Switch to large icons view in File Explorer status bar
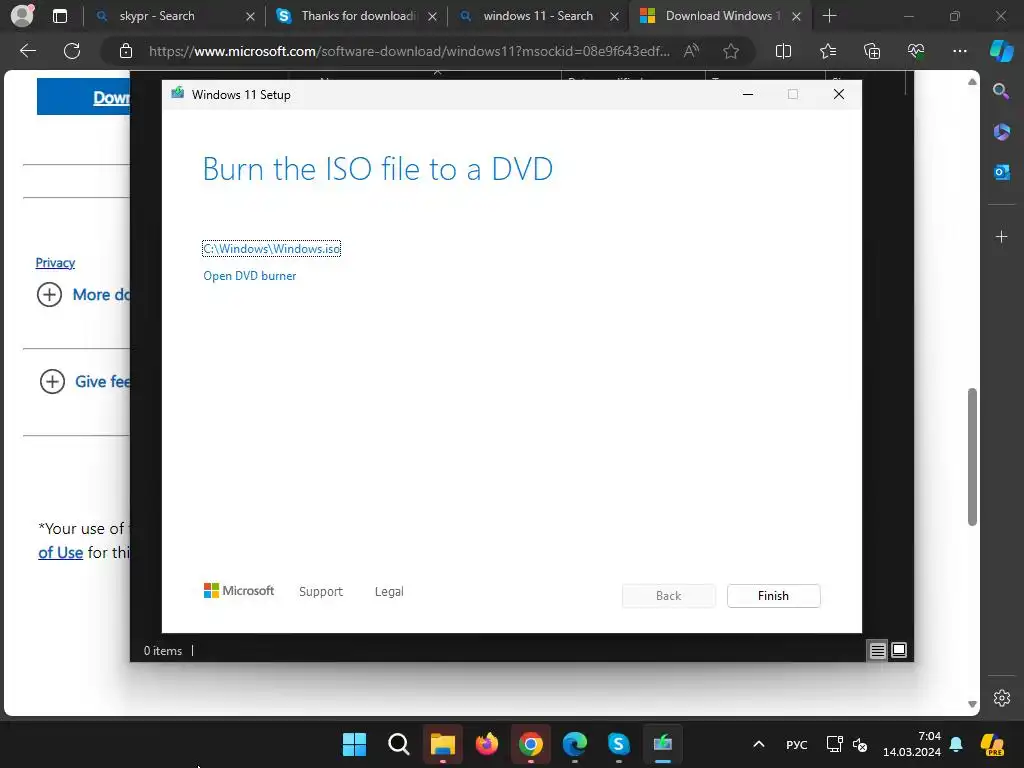The image size is (1024, 768). pyautogui.click(x=899, y=650)
